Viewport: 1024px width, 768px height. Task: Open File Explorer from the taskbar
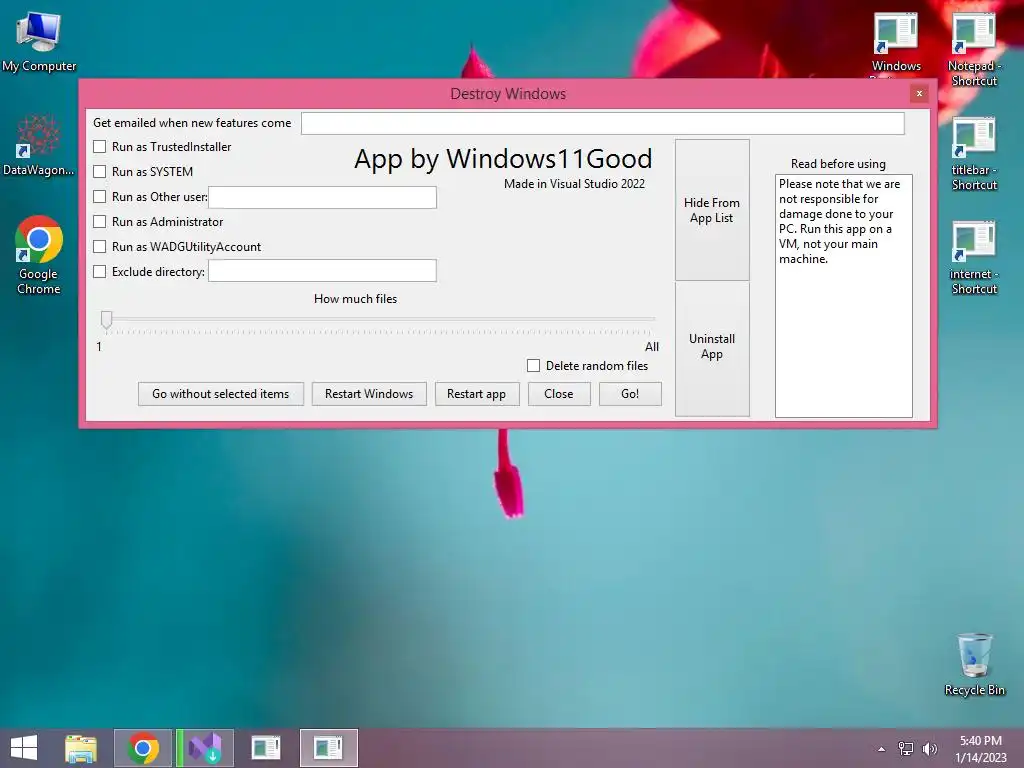[81, 748]
